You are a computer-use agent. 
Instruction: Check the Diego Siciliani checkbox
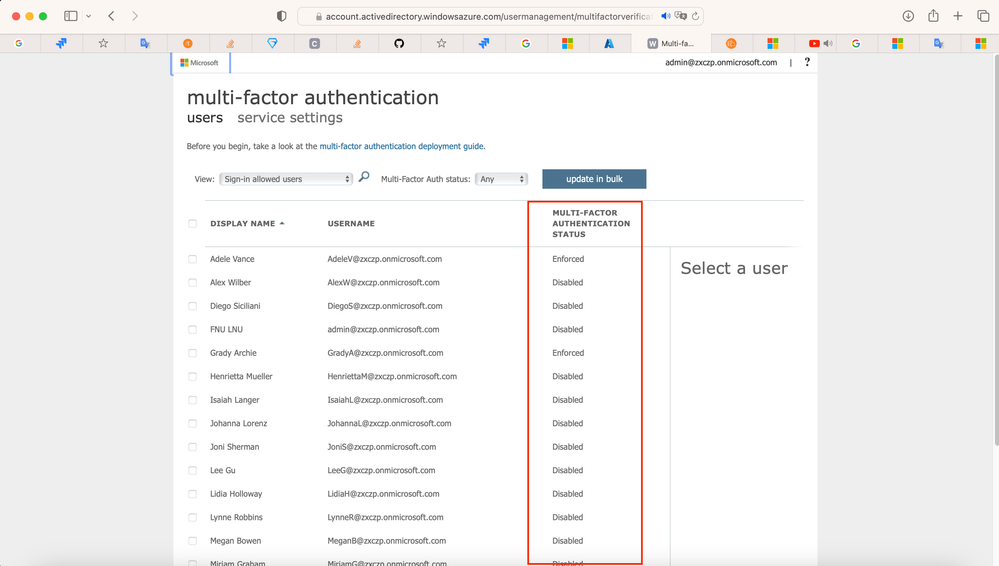coord(192,306)
